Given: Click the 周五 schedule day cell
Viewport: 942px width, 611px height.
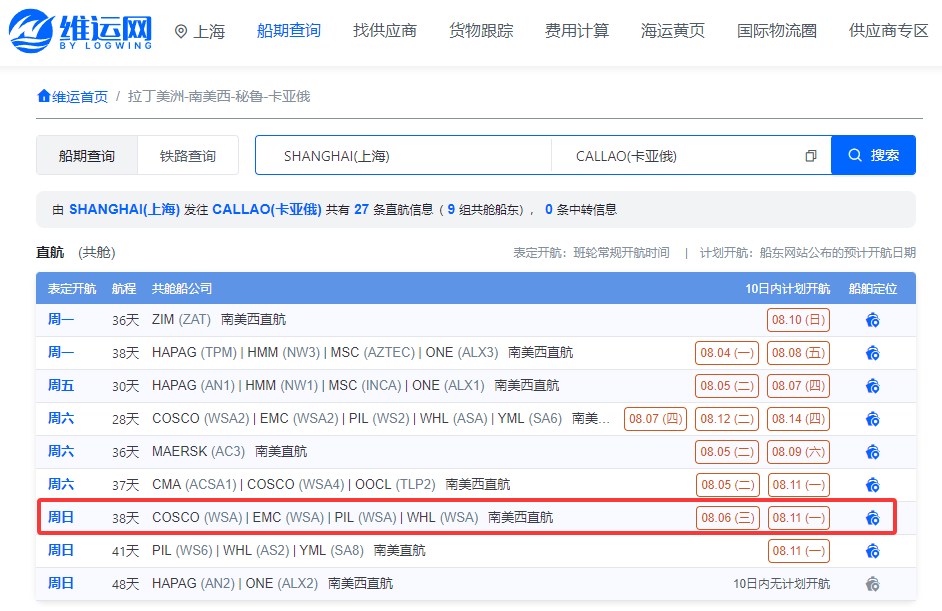Looking at the screenshot, I should (x=61, y=386).
